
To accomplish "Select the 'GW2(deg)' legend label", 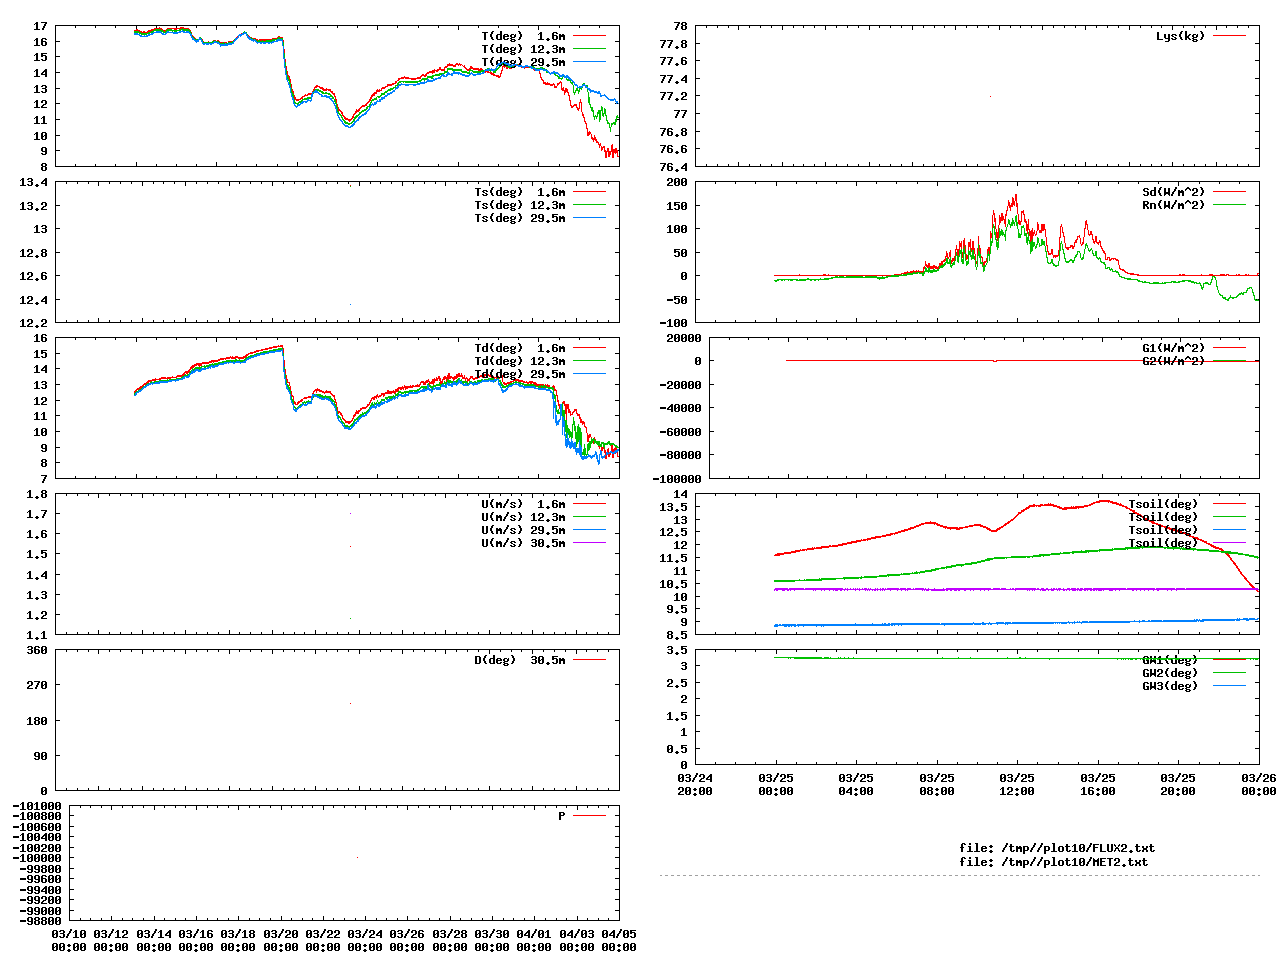I will (1170, 673).
